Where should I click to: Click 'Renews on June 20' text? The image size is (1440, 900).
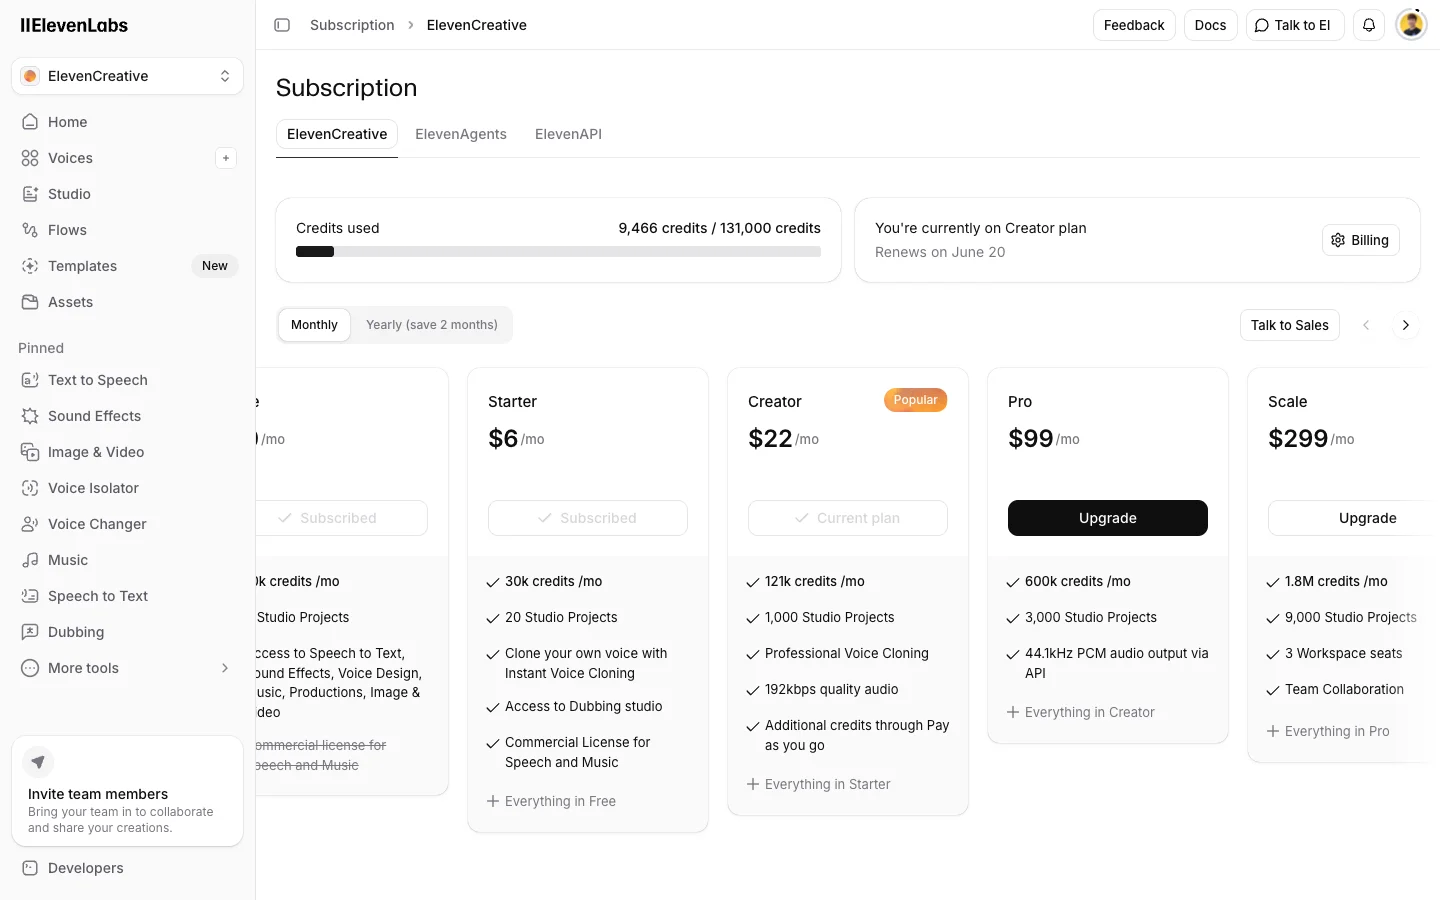click(x=940, y=252)
